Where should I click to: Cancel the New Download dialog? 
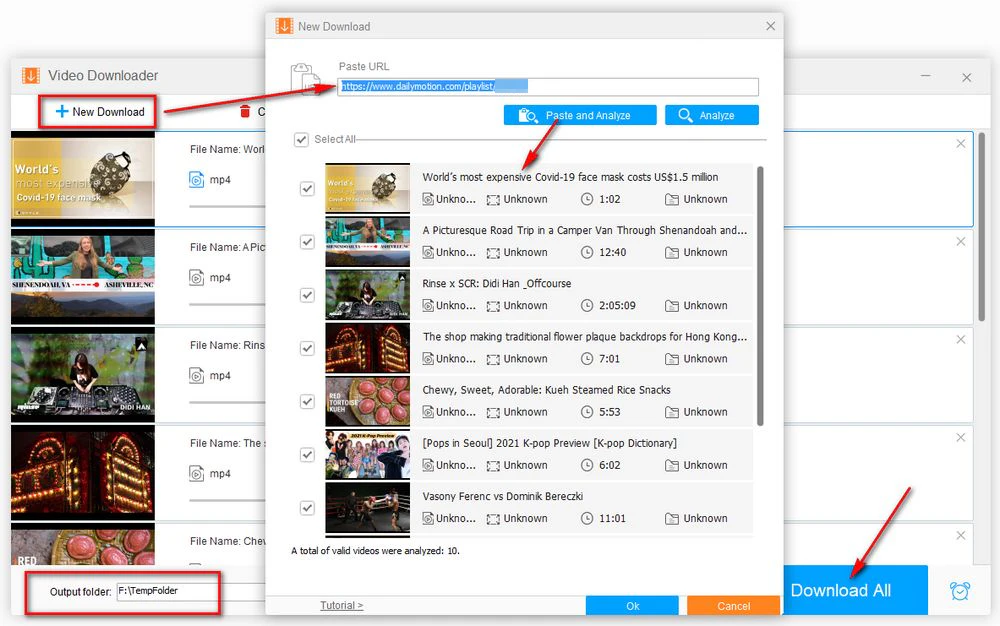click(733, 605)
